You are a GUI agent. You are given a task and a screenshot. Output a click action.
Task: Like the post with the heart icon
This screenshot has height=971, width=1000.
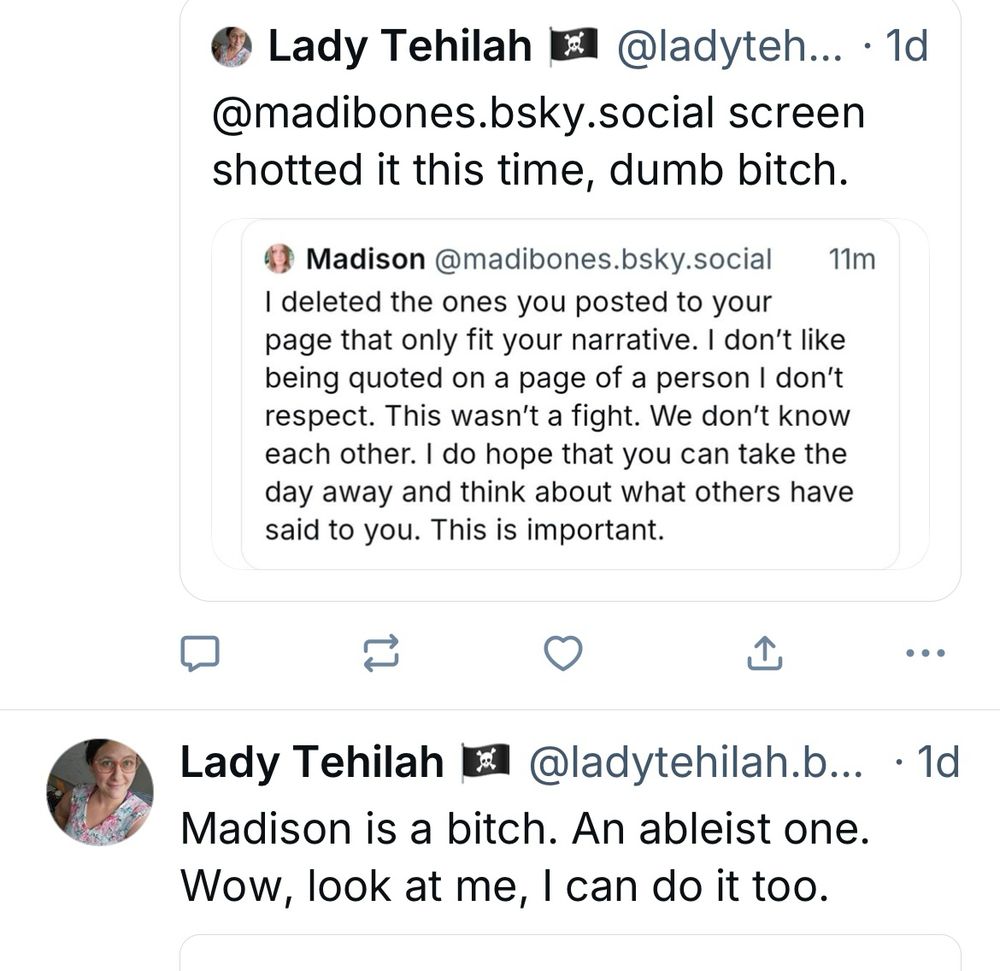pos(563,653)
